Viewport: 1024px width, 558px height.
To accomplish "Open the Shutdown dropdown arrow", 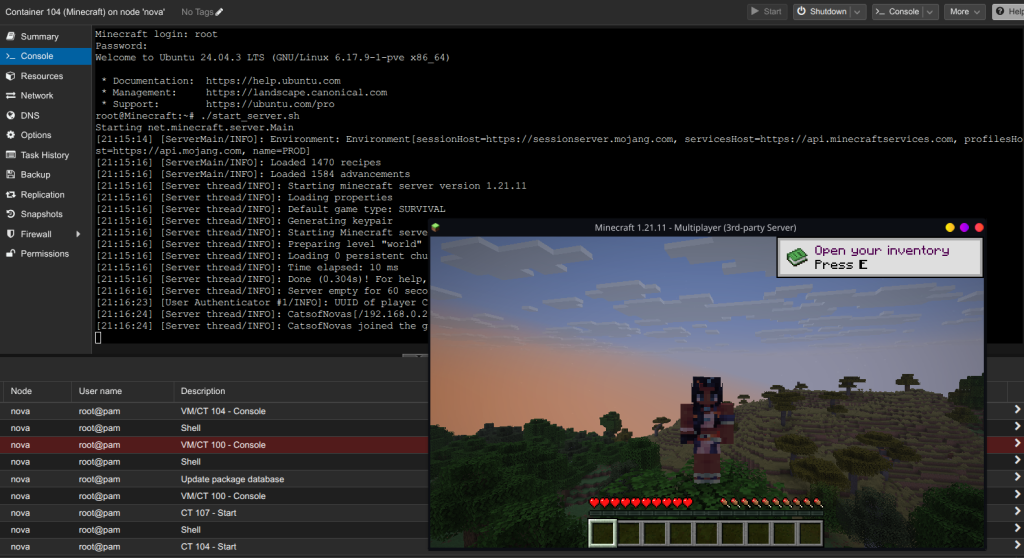I will [856, 12].
